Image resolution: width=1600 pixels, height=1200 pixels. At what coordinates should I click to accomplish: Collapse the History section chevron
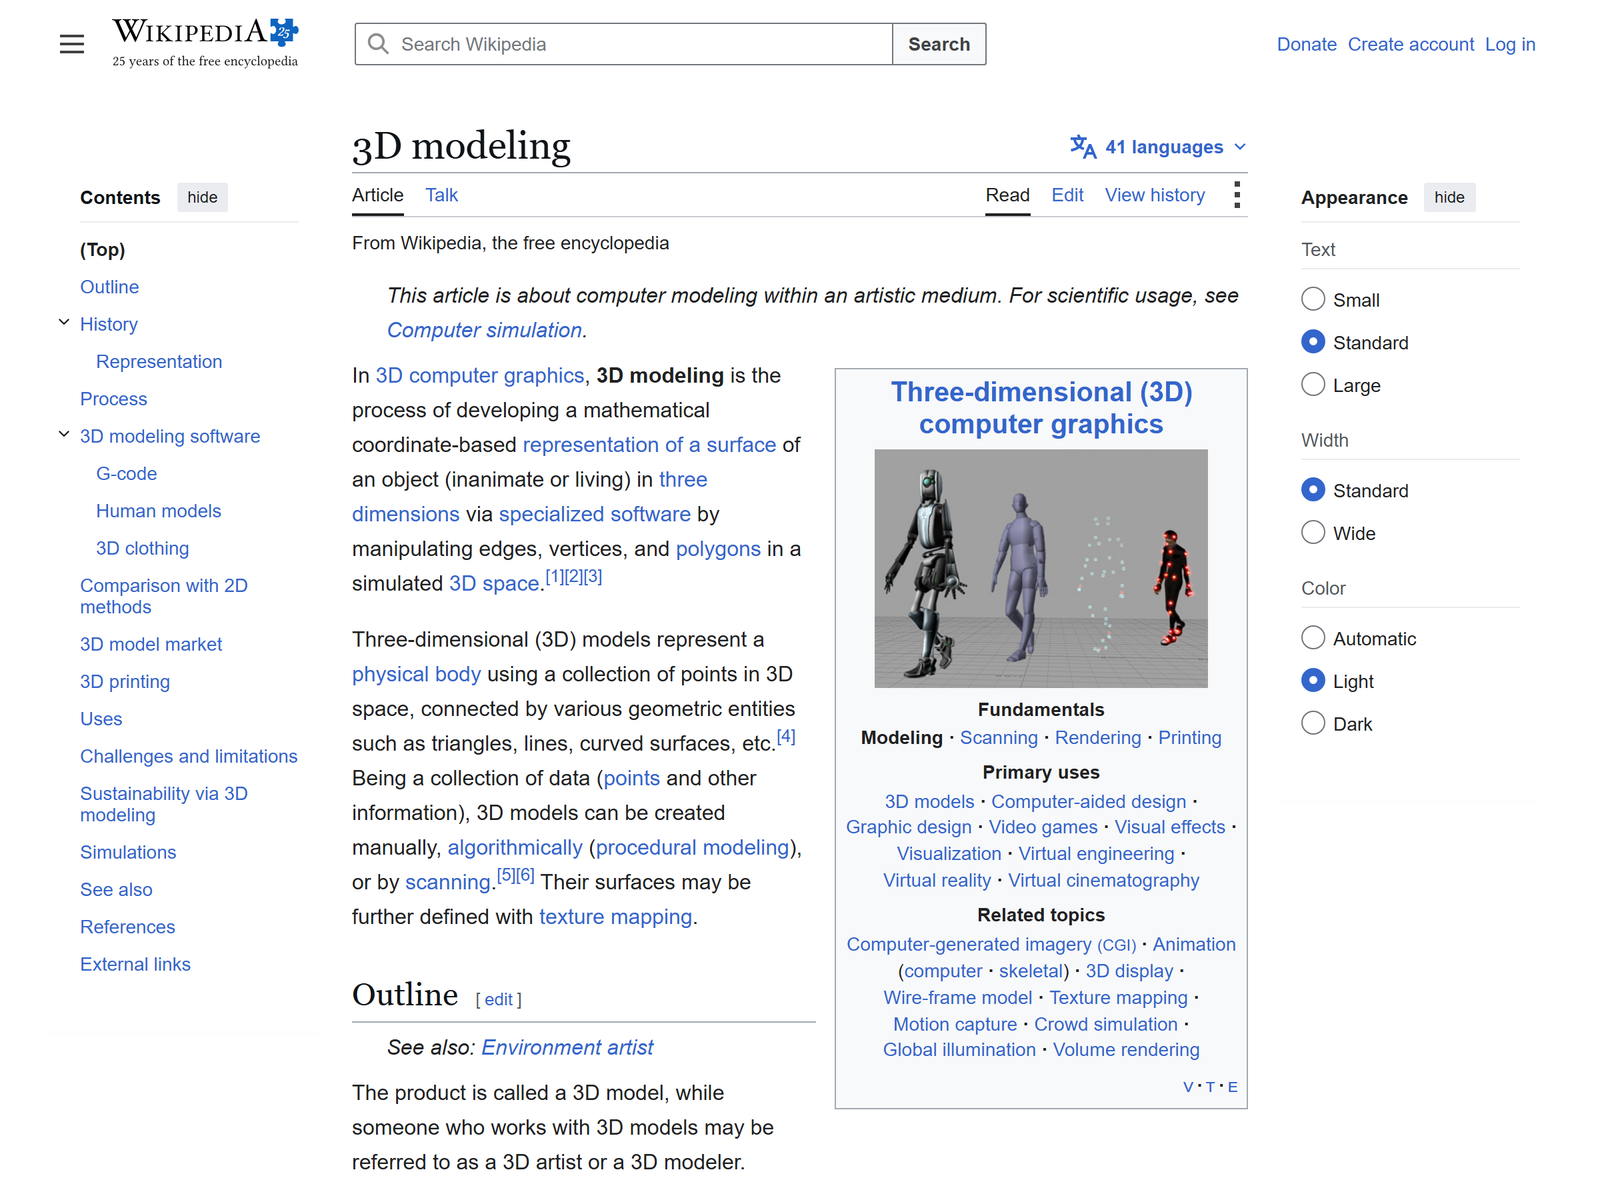(64, 323)
